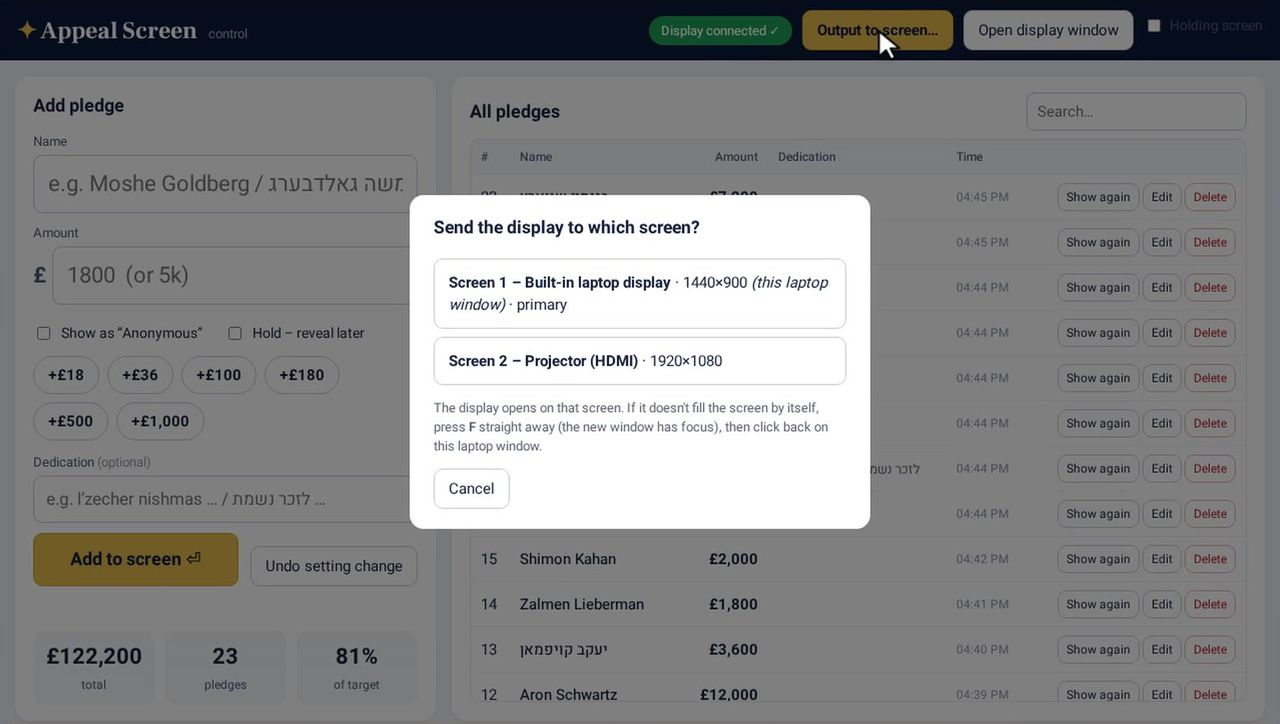Click the Add to screen button

click(136, 559)
